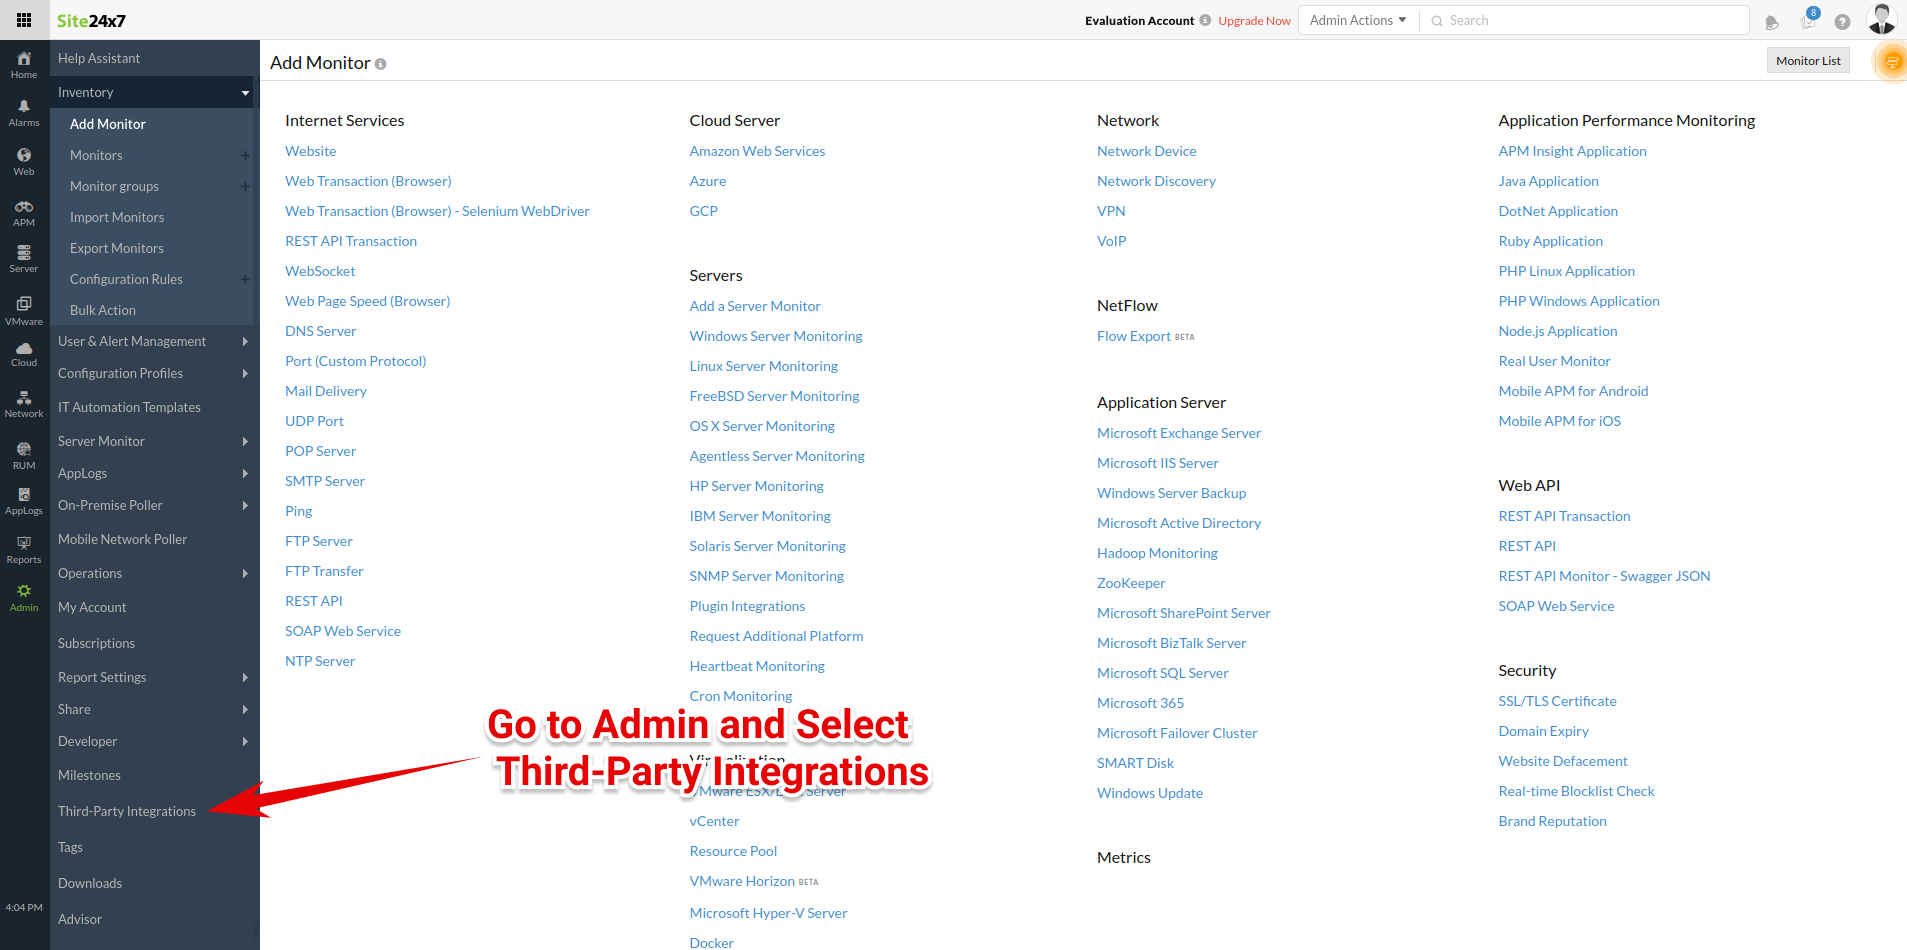Click the Add Monitor title help icon
1907x950 pixels.
[x=380, y=64]
